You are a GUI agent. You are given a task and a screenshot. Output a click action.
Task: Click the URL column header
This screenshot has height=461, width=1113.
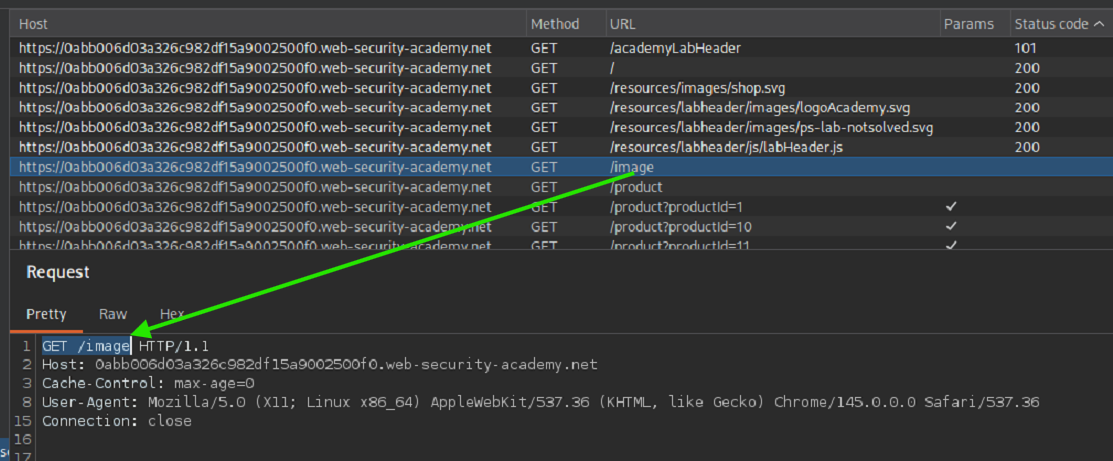tap(621, 24)
